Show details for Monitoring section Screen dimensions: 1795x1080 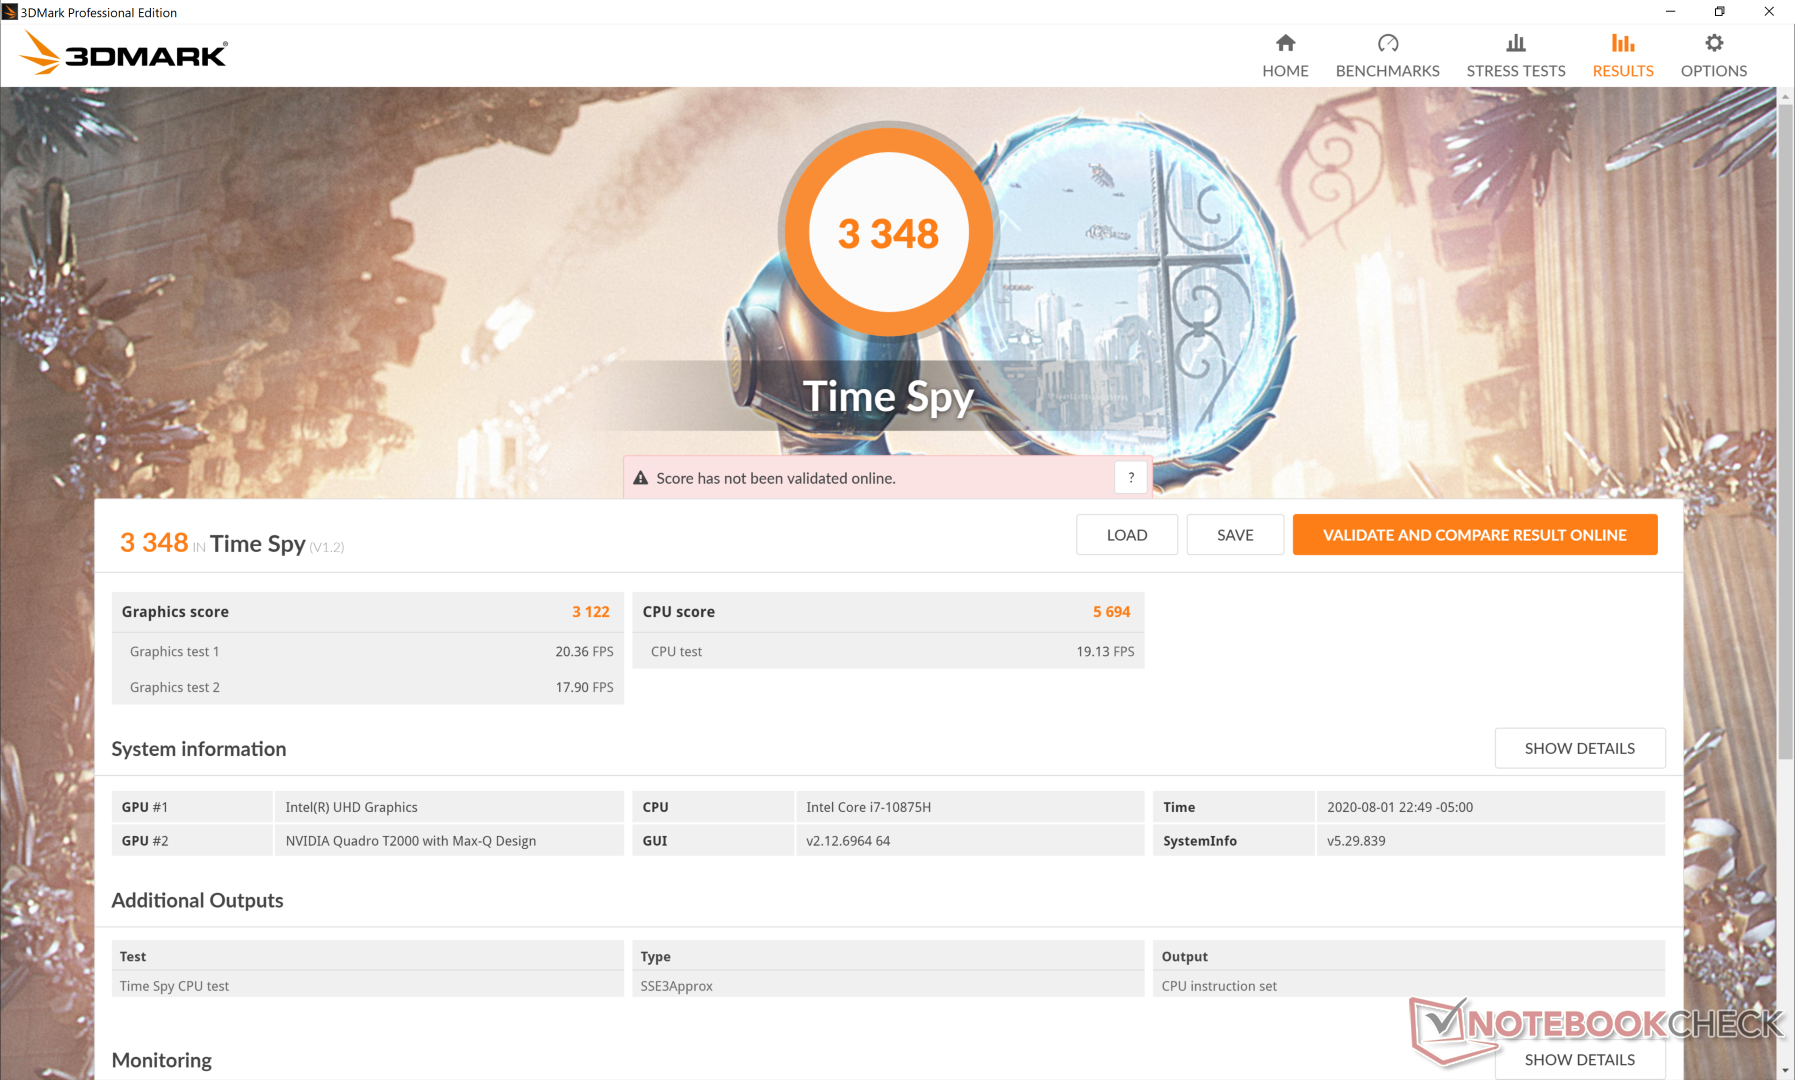click(x=1580, y=1059)
